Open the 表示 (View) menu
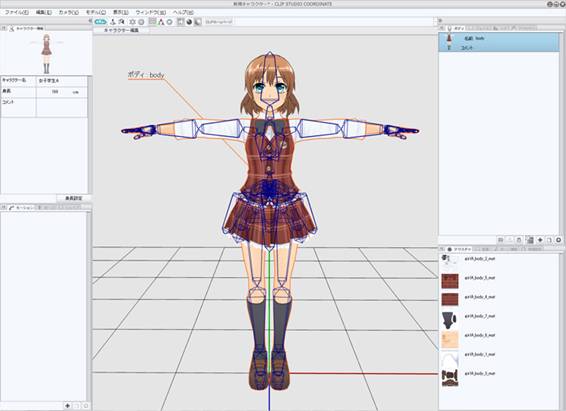This screenshot has width=566, height=411. click(121, 12)
